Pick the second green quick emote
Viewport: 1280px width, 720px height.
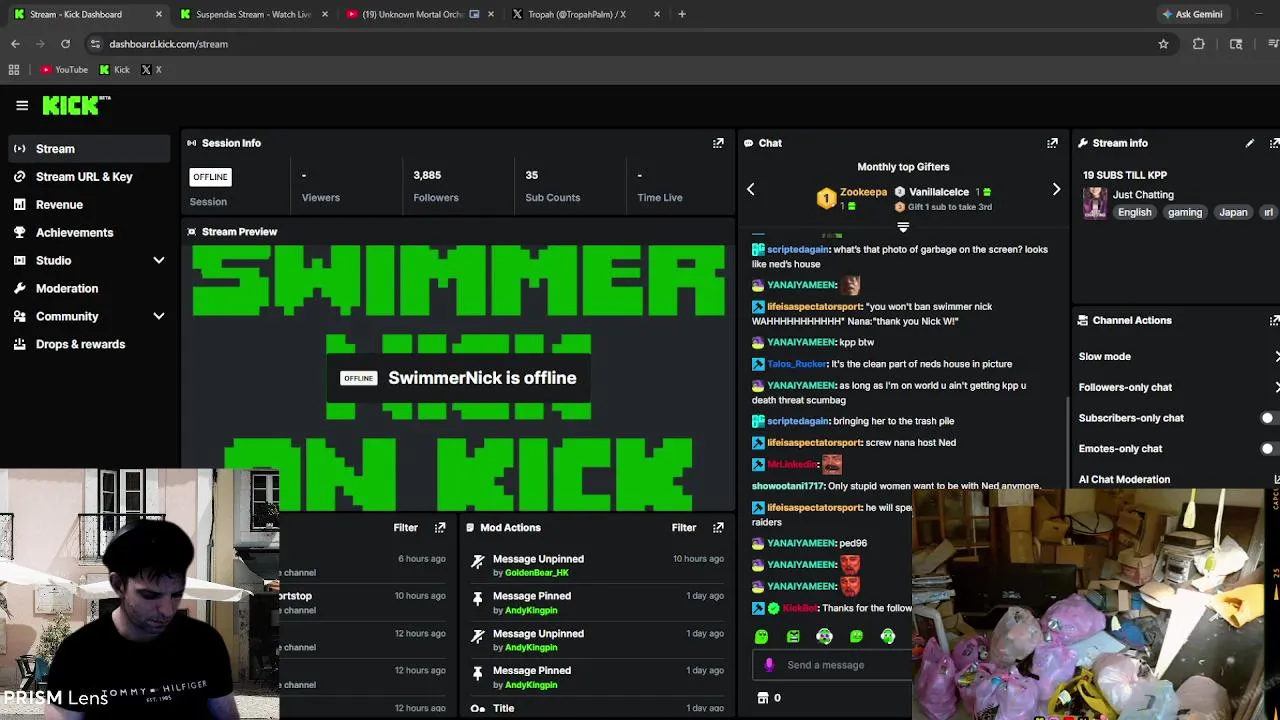click(793, 636)
